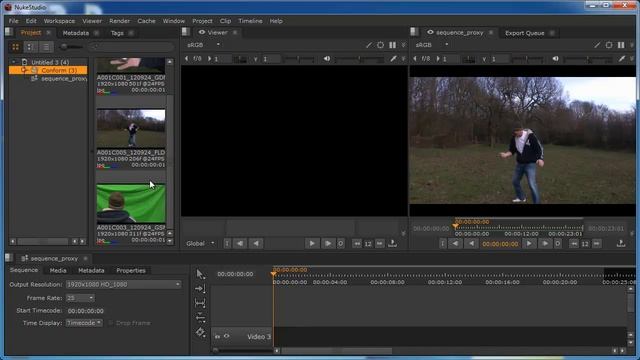The image size is (640, 360).
Task: Select sequence_proxy in the project tree
Action: pos(63,79)
